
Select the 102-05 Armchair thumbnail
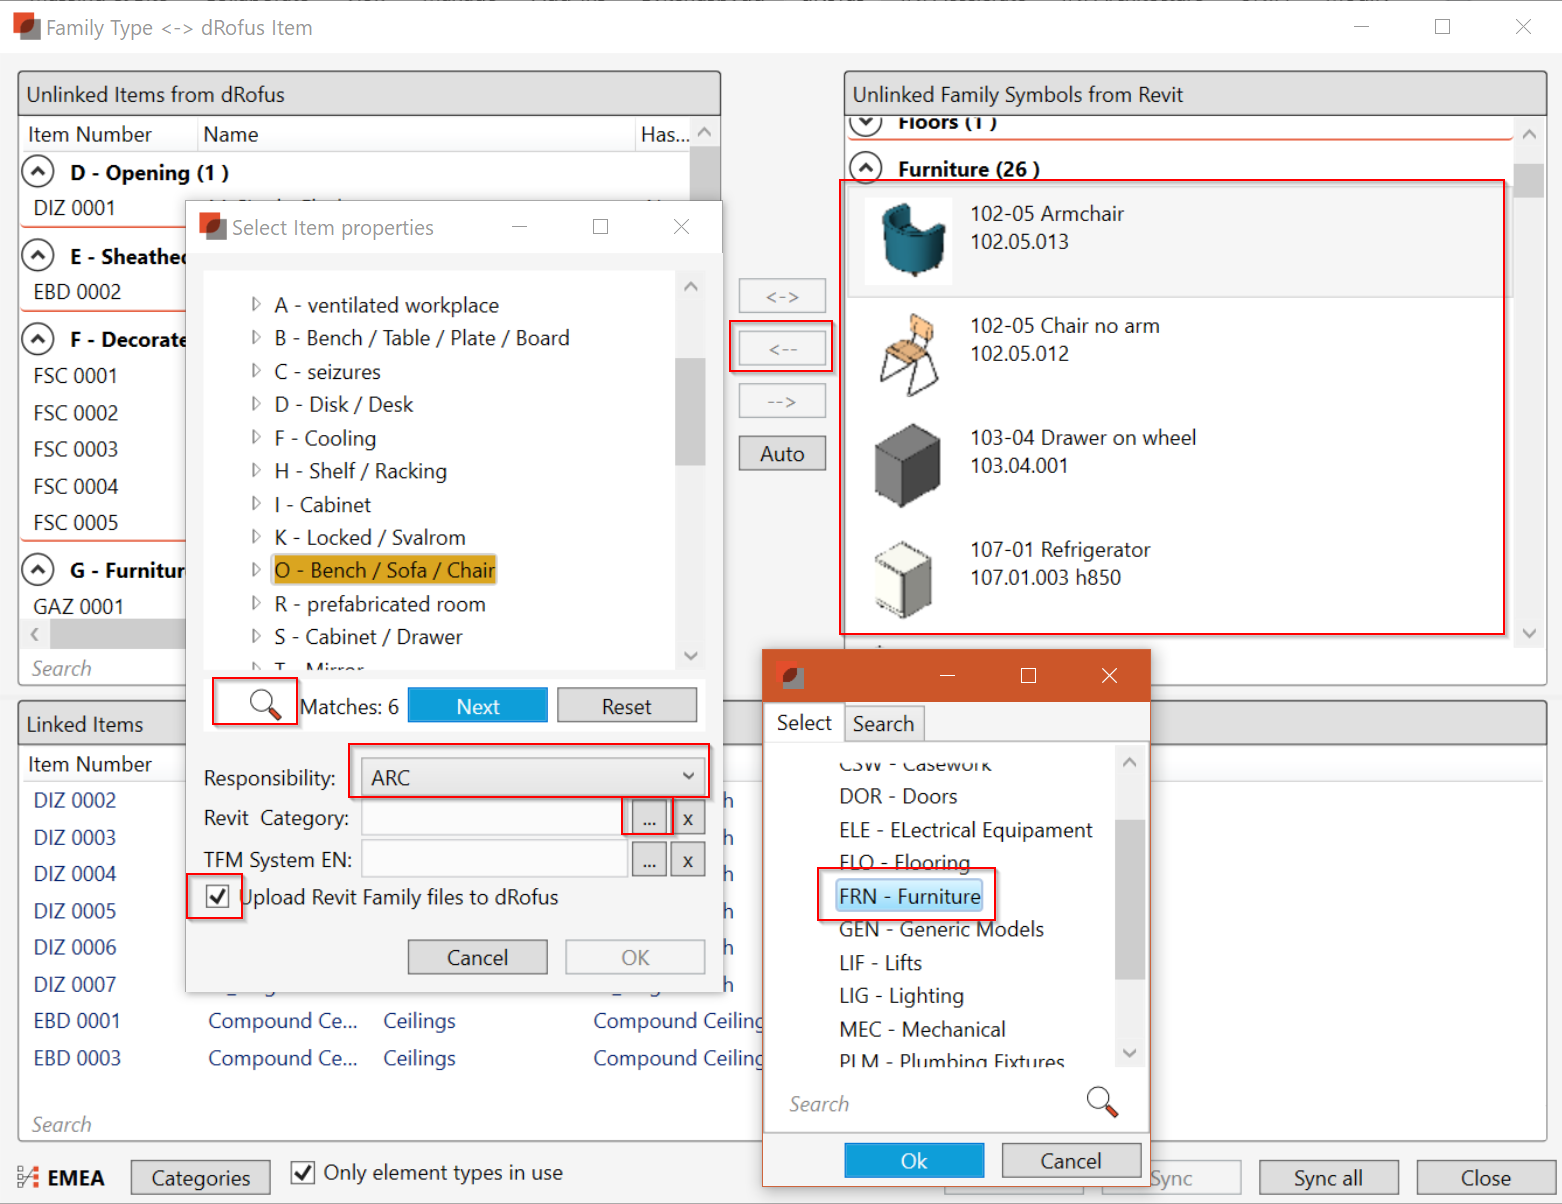909,240
